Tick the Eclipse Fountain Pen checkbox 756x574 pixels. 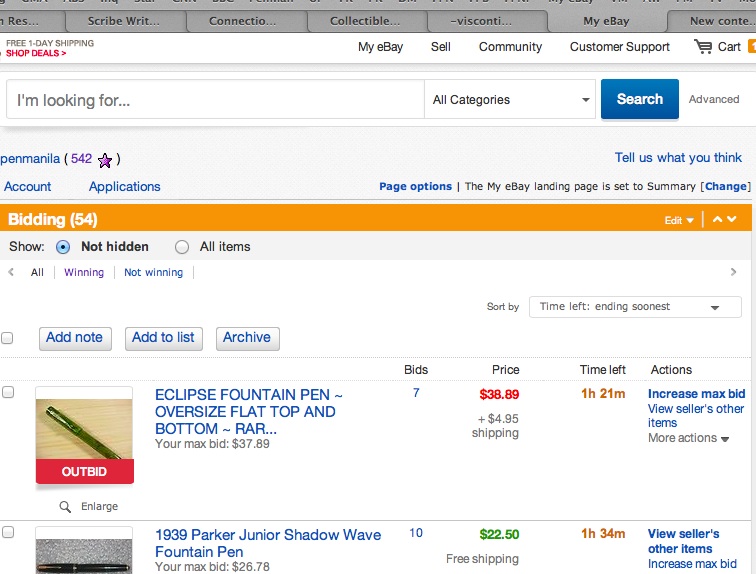click(8, 393)
